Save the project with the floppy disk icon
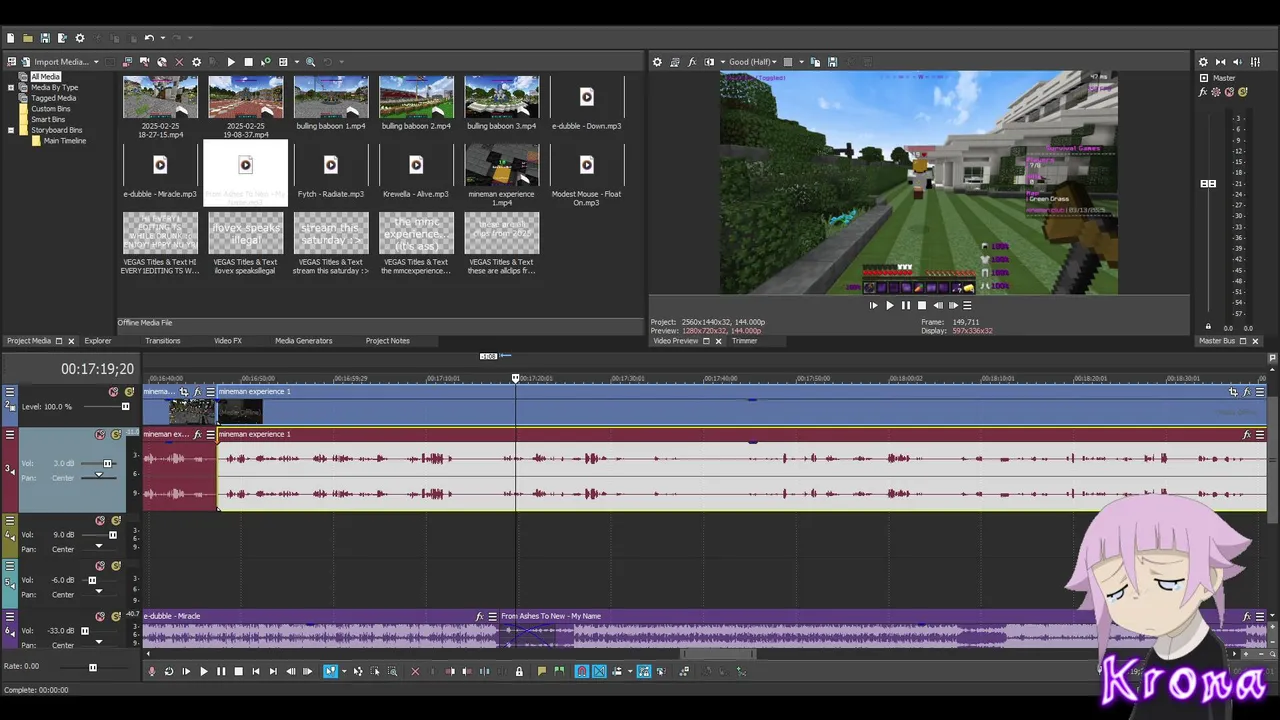This screenshot has height=720, width=1280. click(x=45, y=38)
